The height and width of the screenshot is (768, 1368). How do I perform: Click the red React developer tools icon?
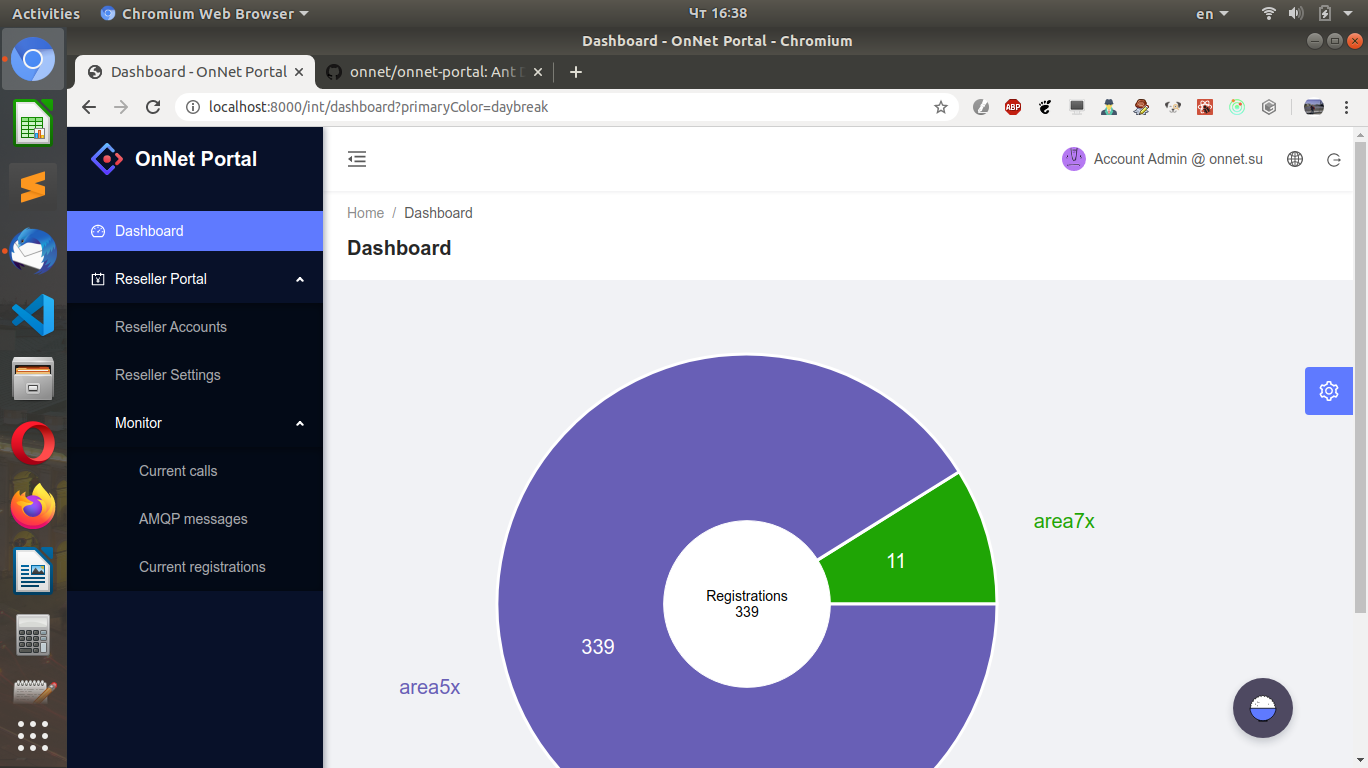pyautogui.click(x=1205, y=107)
